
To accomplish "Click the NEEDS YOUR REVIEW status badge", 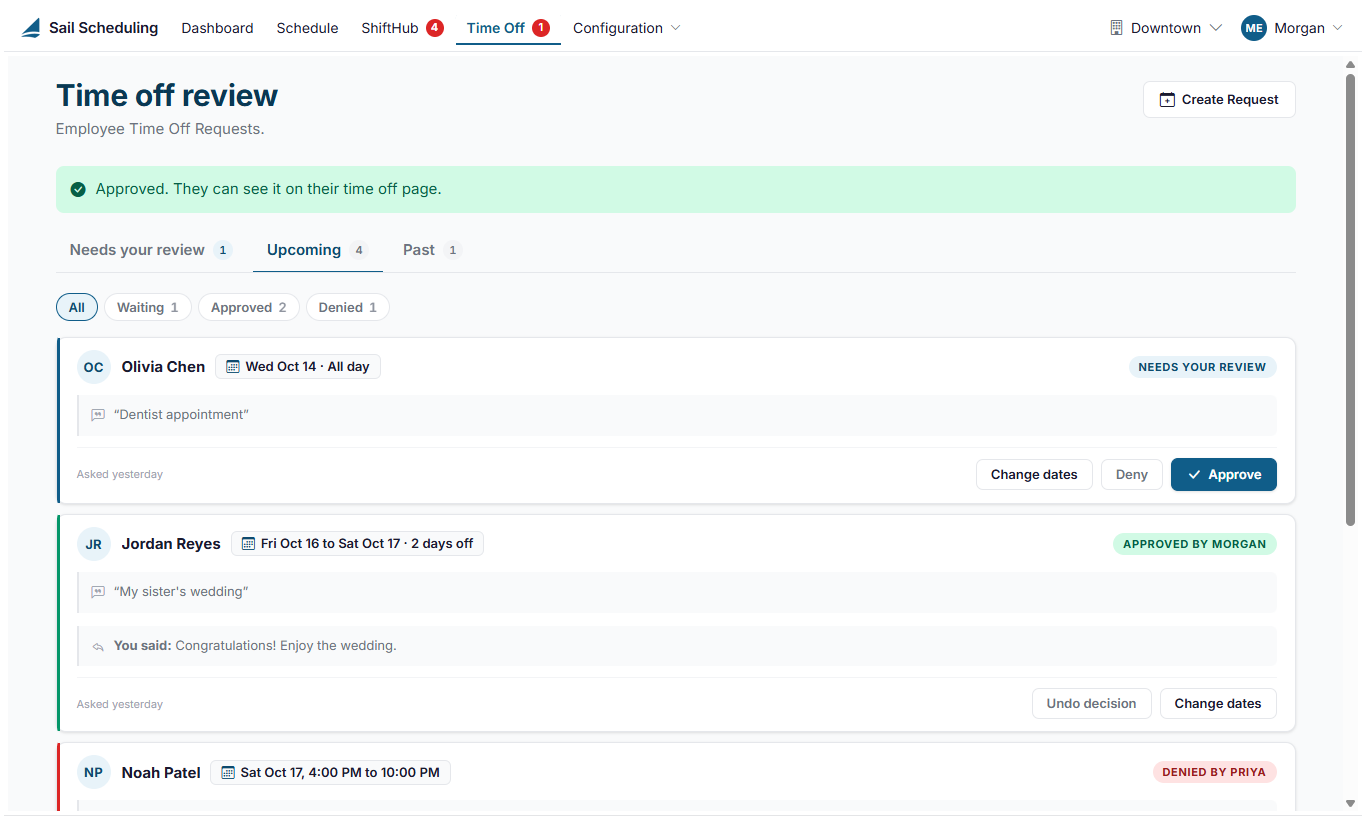I will point(1202,367).
